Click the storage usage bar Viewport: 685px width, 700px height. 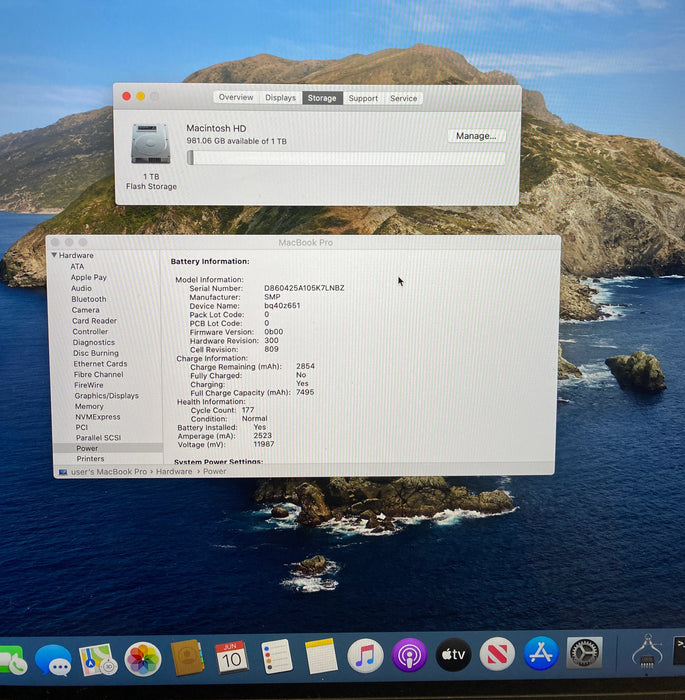pos(346,158)
